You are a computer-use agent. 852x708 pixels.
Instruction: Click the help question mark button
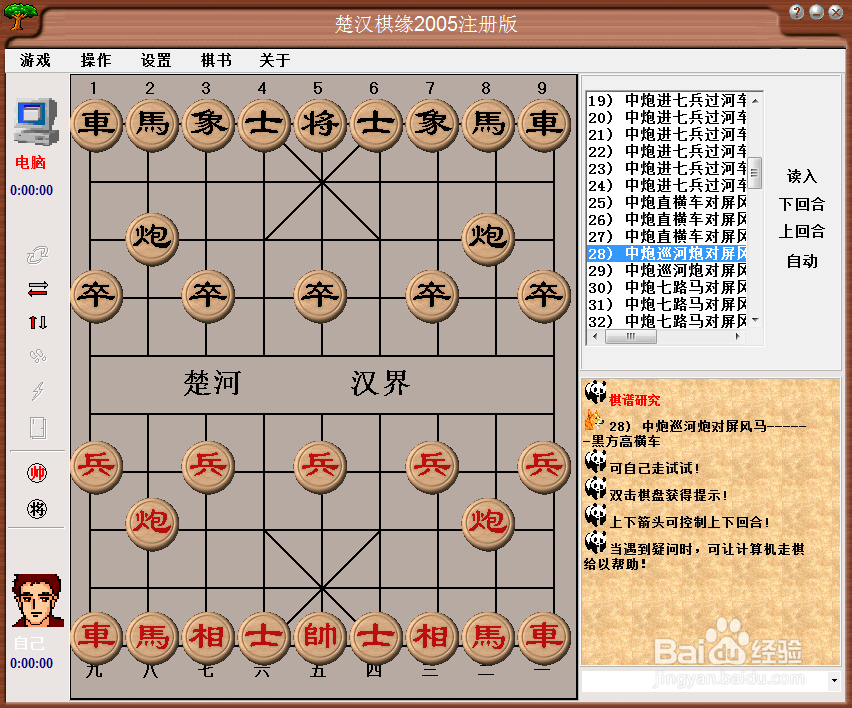coord(797,12)
